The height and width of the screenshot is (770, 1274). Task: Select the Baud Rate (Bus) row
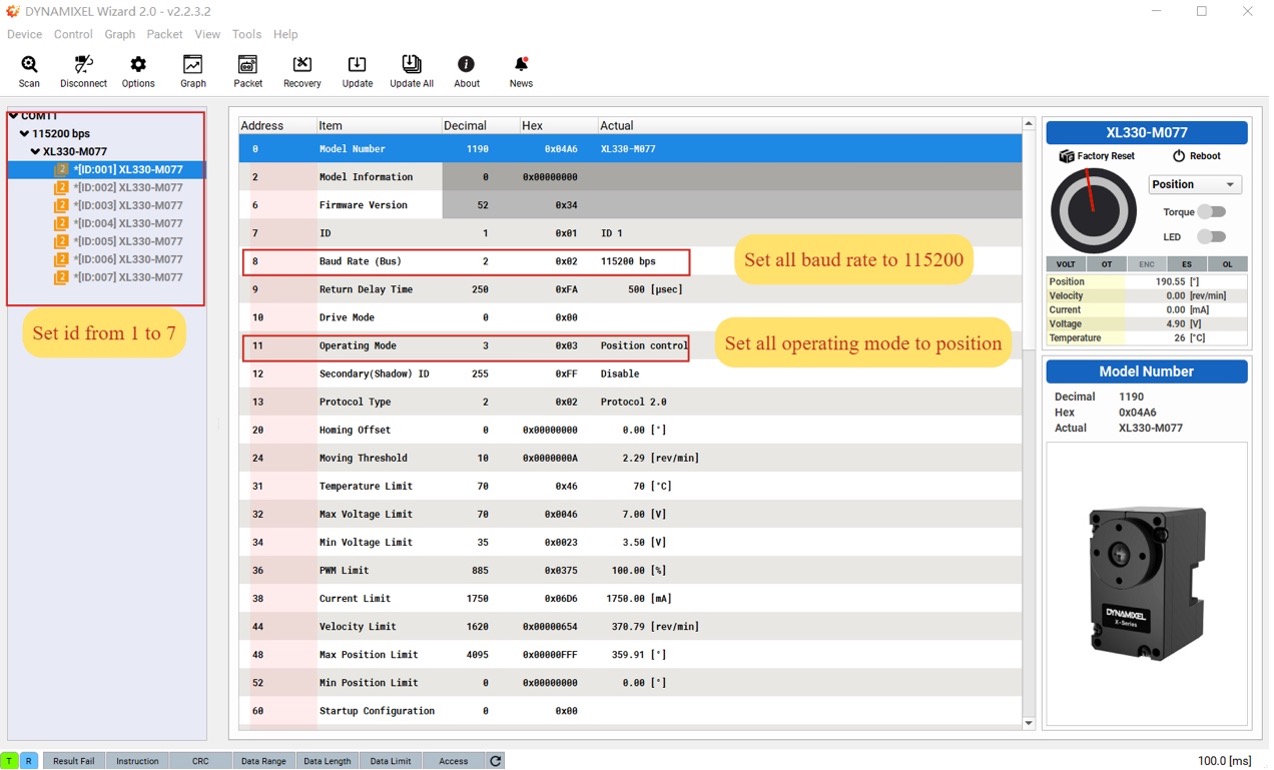point(630,262)
